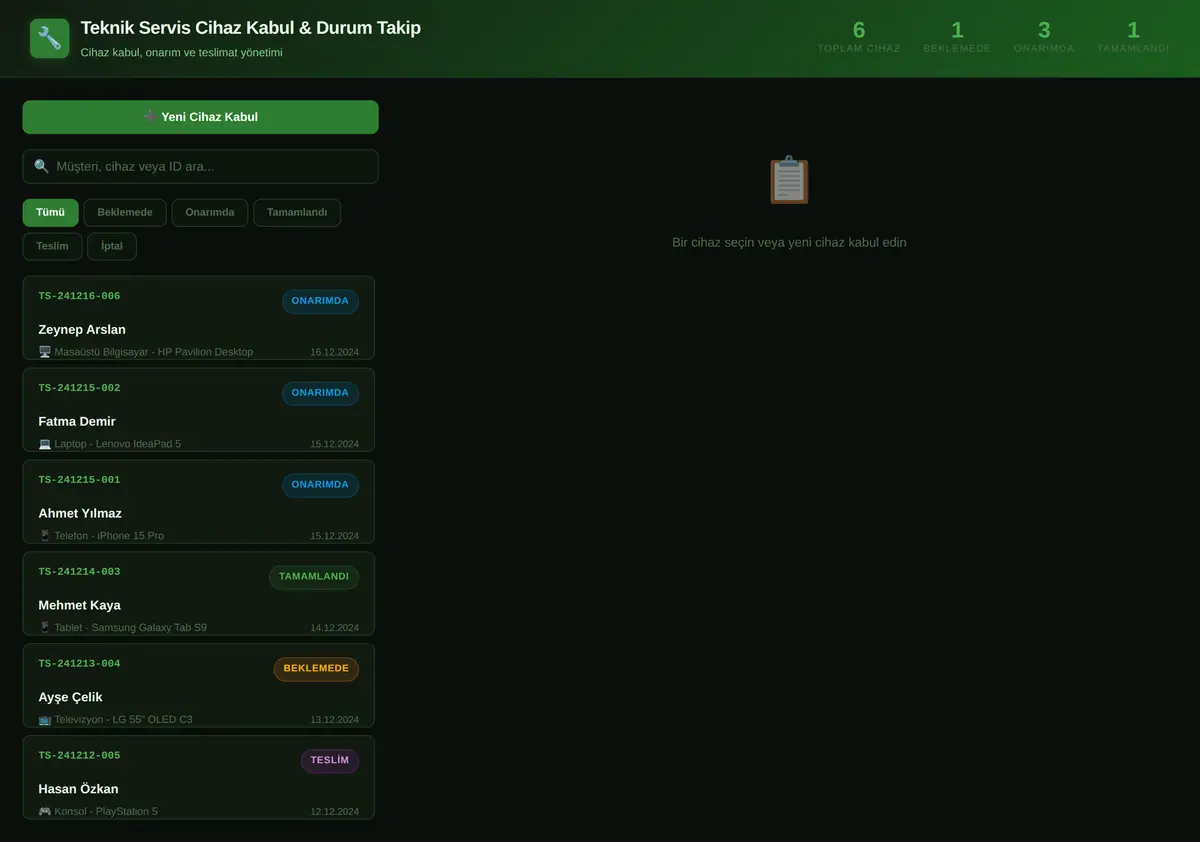
Task: Click ticket ID TS-241215-002
Action: pyautogui.click(x=79, y=388)
